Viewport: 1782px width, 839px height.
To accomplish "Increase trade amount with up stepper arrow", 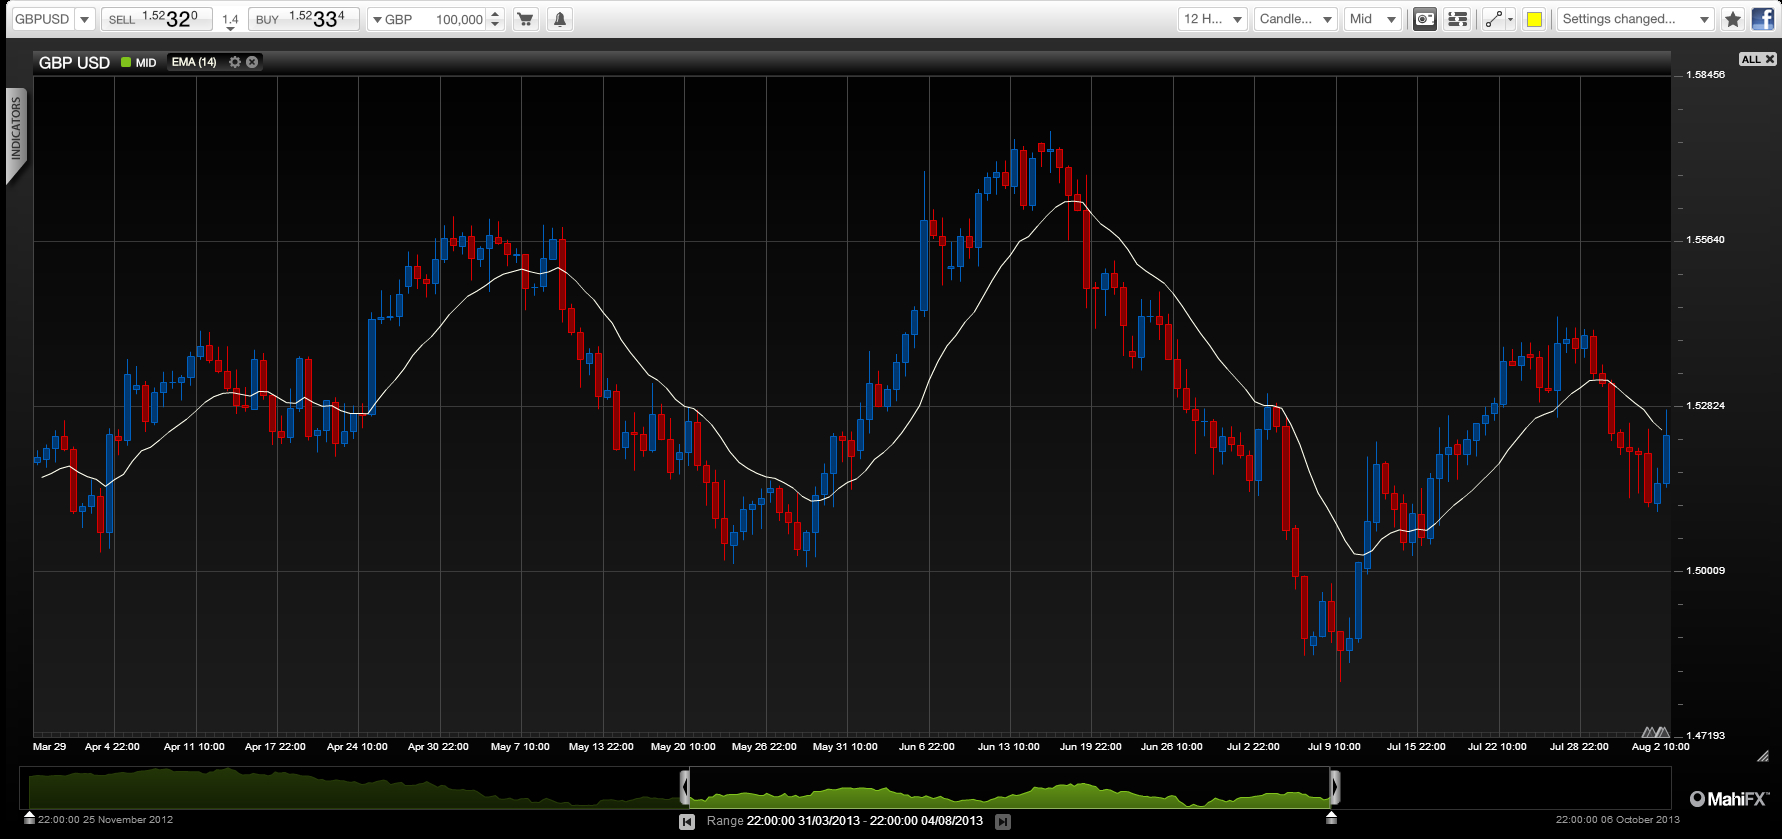I will click(x=495, y=14).
